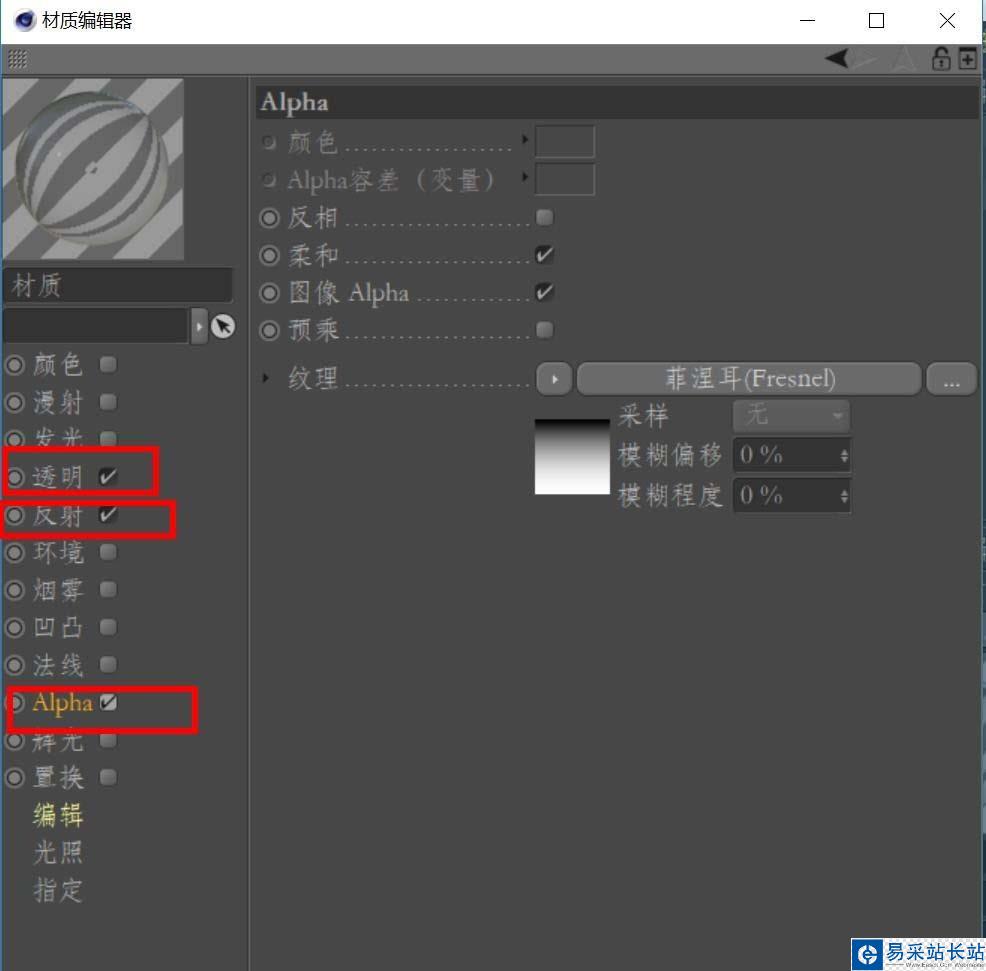Expand the 颜色 parameter arrow

[524, 139]
